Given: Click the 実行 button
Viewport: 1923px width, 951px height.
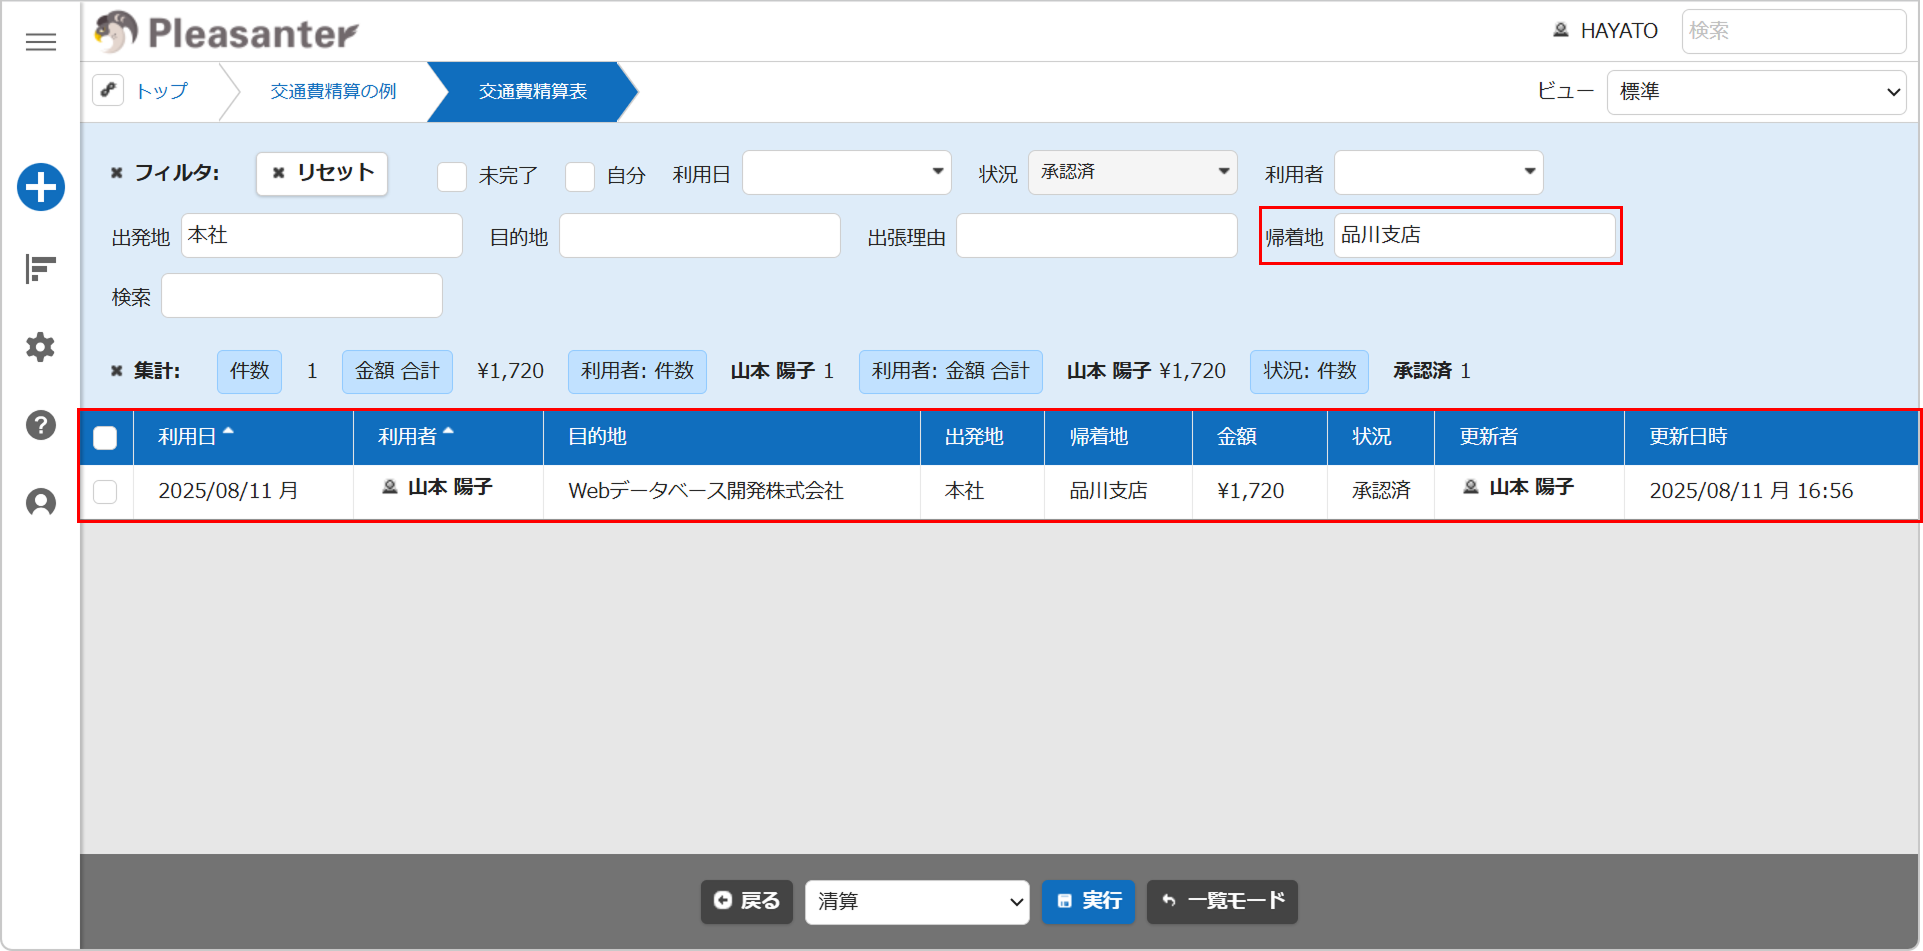Looking at the screenshot, I should pos(1088,902).
